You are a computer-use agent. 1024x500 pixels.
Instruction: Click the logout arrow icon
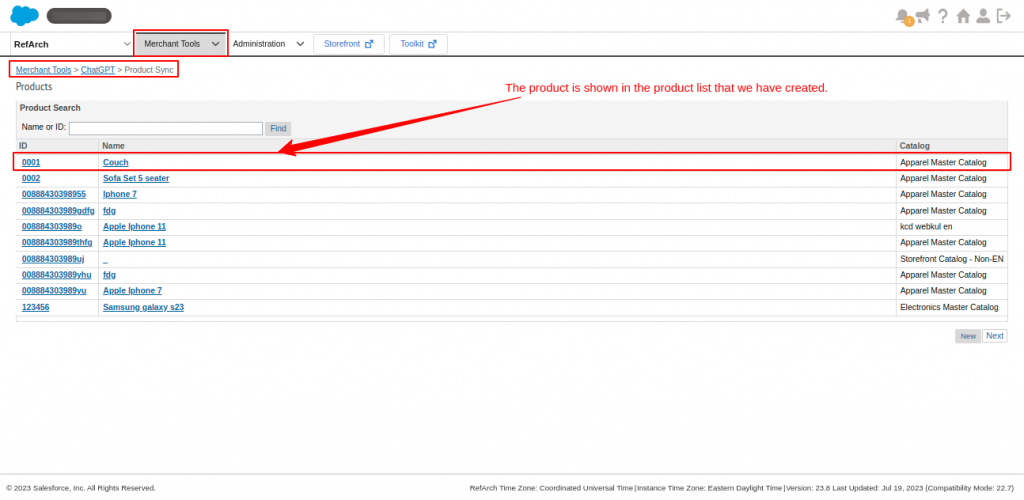tap(1004, 16)
